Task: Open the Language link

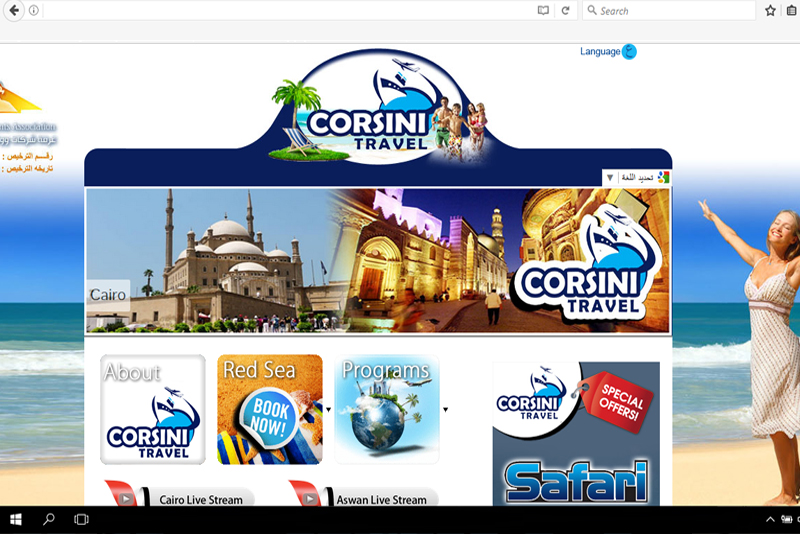Action: 600,52
